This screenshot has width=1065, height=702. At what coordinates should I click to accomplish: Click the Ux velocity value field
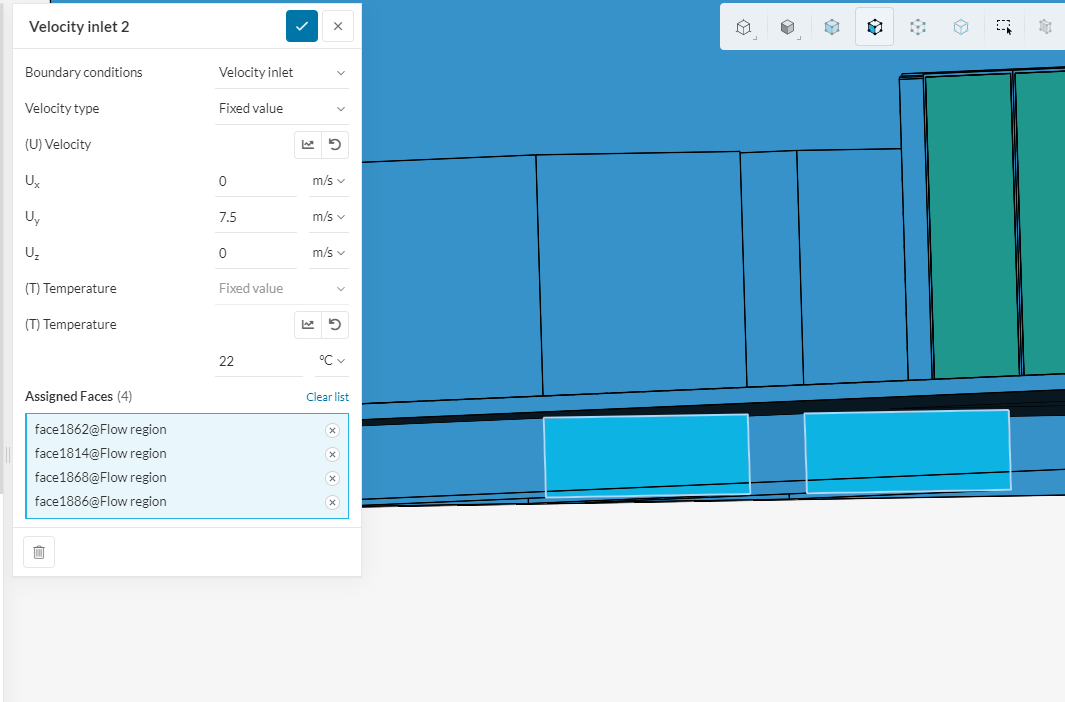[255, 181]
